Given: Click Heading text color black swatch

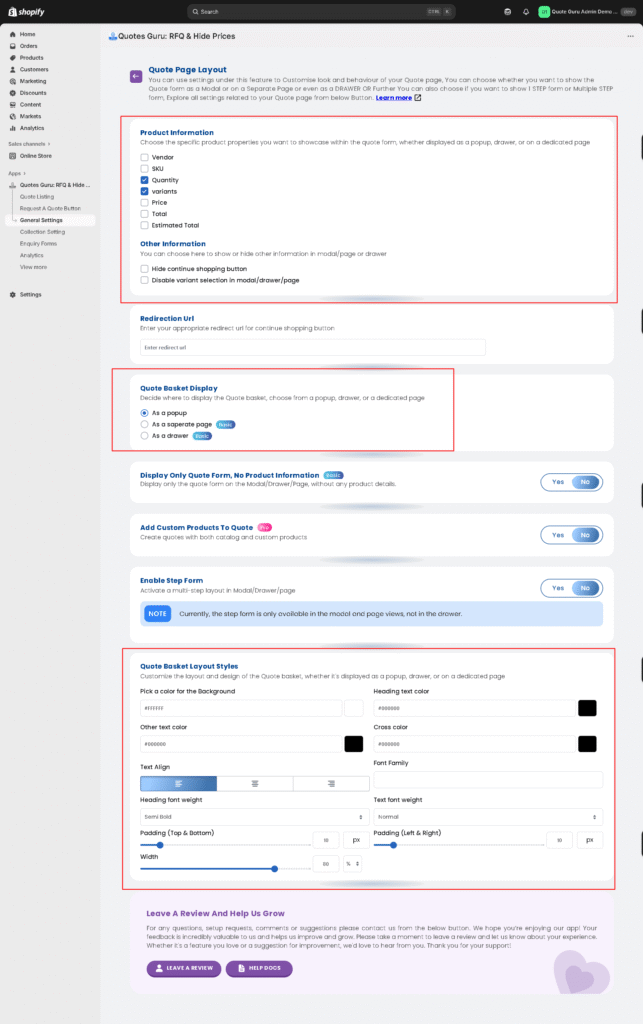Looking at the screenshot, I should (587, 708).
